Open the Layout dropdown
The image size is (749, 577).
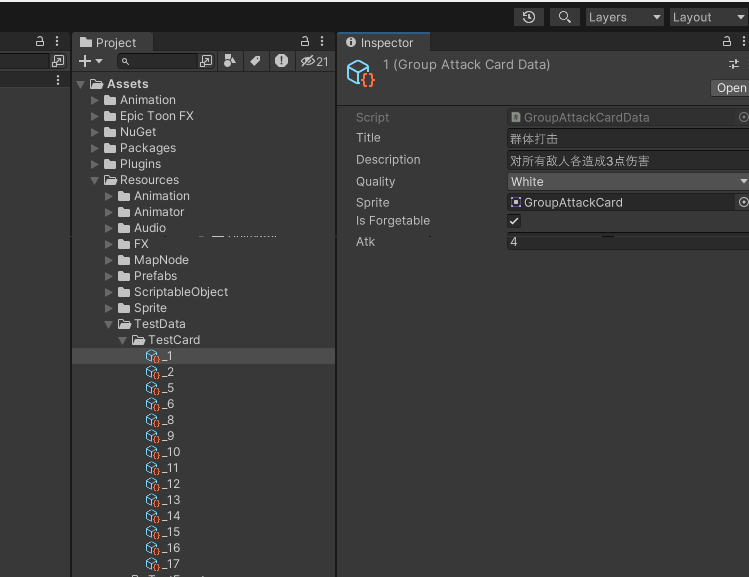pyautogui.click(x=706, y=17)
